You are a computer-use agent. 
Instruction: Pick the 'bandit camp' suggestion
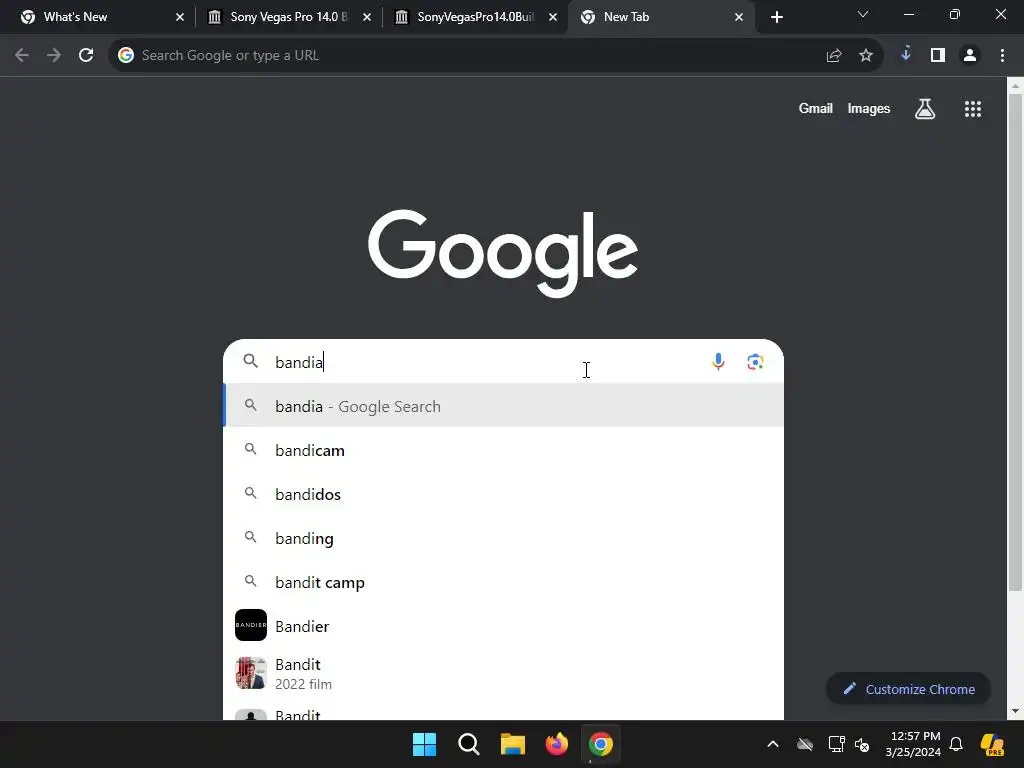click(x=504, y=582)
